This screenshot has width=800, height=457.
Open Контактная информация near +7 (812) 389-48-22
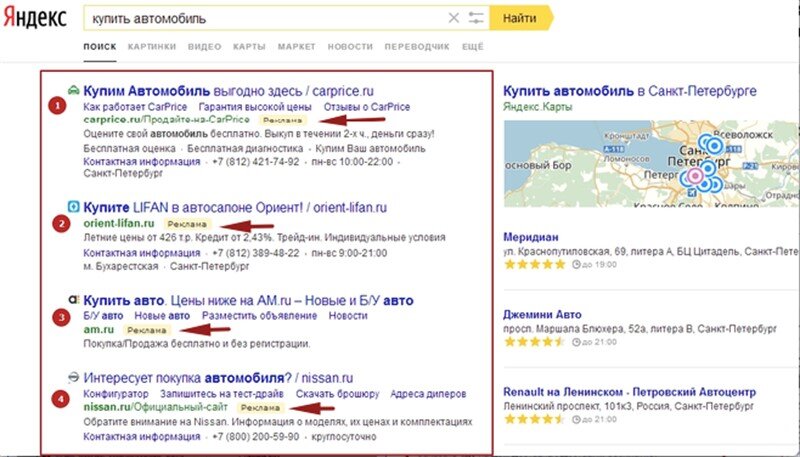[x=142, y=253]
